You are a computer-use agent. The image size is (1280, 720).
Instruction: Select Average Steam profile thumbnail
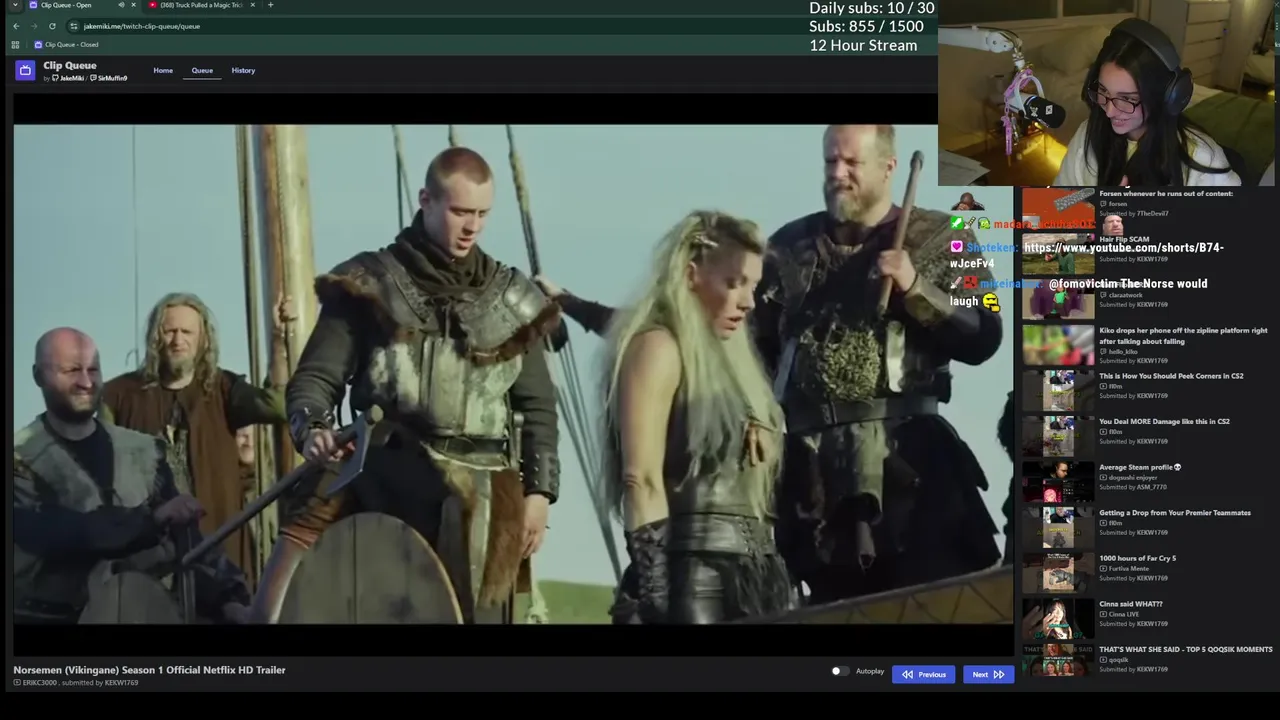click(1058, 481)
